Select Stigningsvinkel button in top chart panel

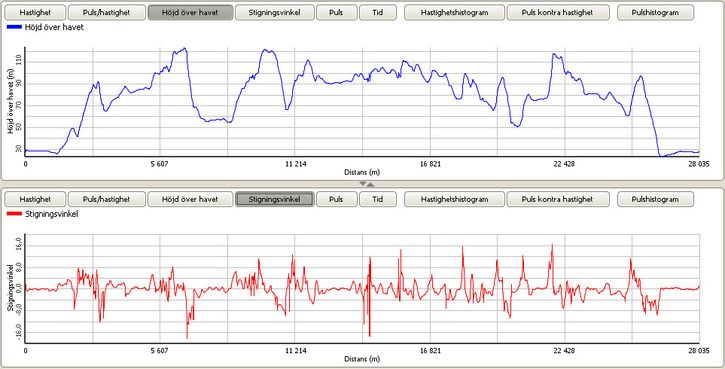coord(275,12)
